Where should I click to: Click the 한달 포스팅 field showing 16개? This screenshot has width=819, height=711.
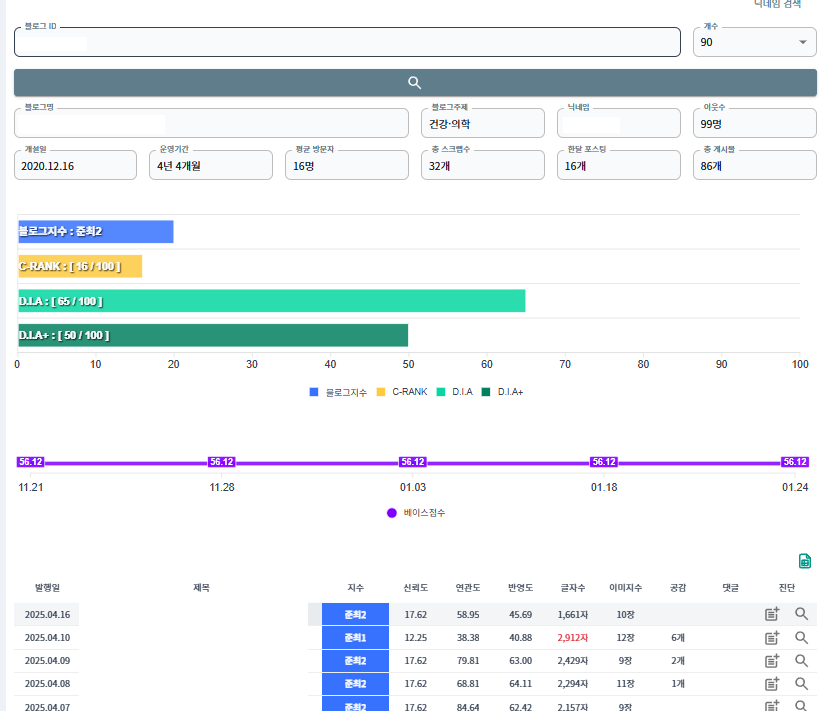[619, 166]
